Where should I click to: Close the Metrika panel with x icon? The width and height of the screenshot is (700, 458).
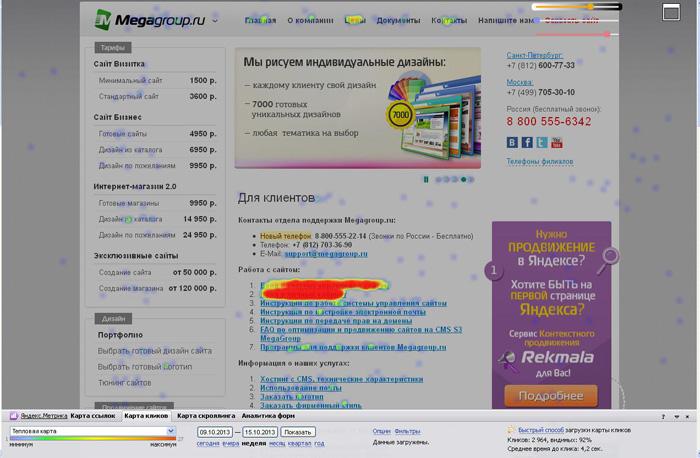pos(688,416)
